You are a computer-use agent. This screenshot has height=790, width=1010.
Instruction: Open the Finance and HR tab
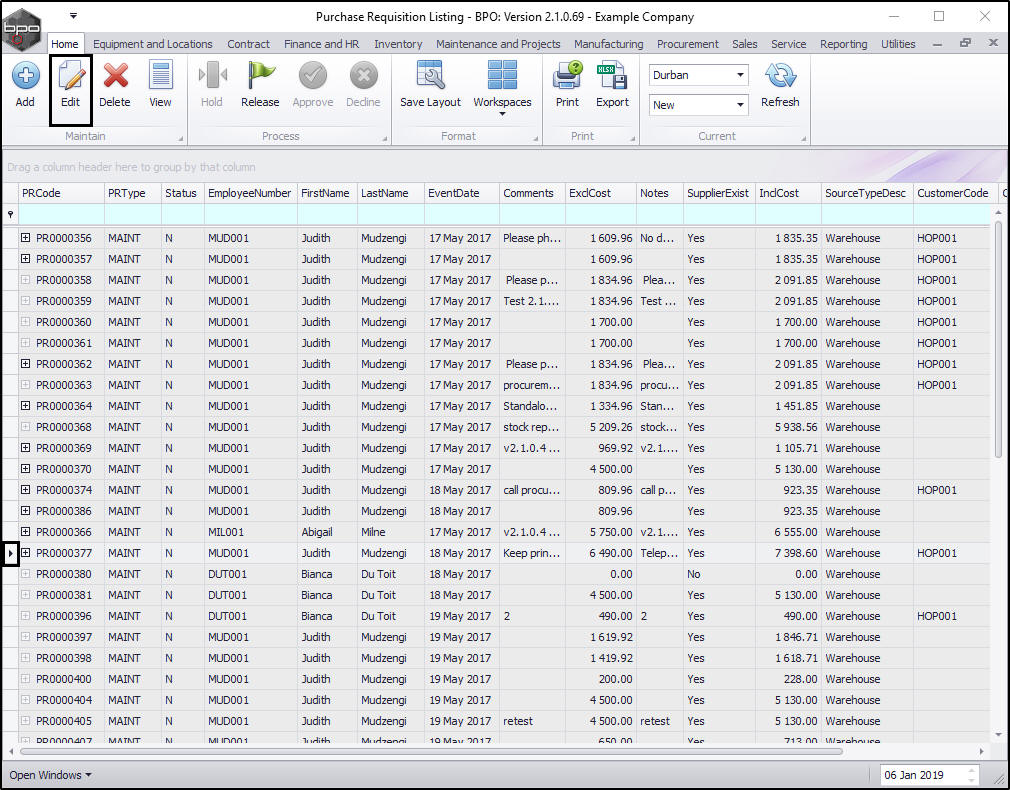click(321, 44)
